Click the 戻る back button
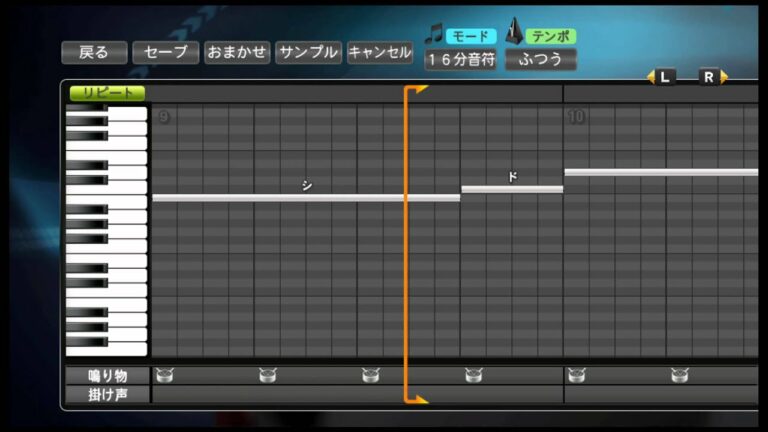The height and width of the screenshot is (432, 768). point(93,53)
